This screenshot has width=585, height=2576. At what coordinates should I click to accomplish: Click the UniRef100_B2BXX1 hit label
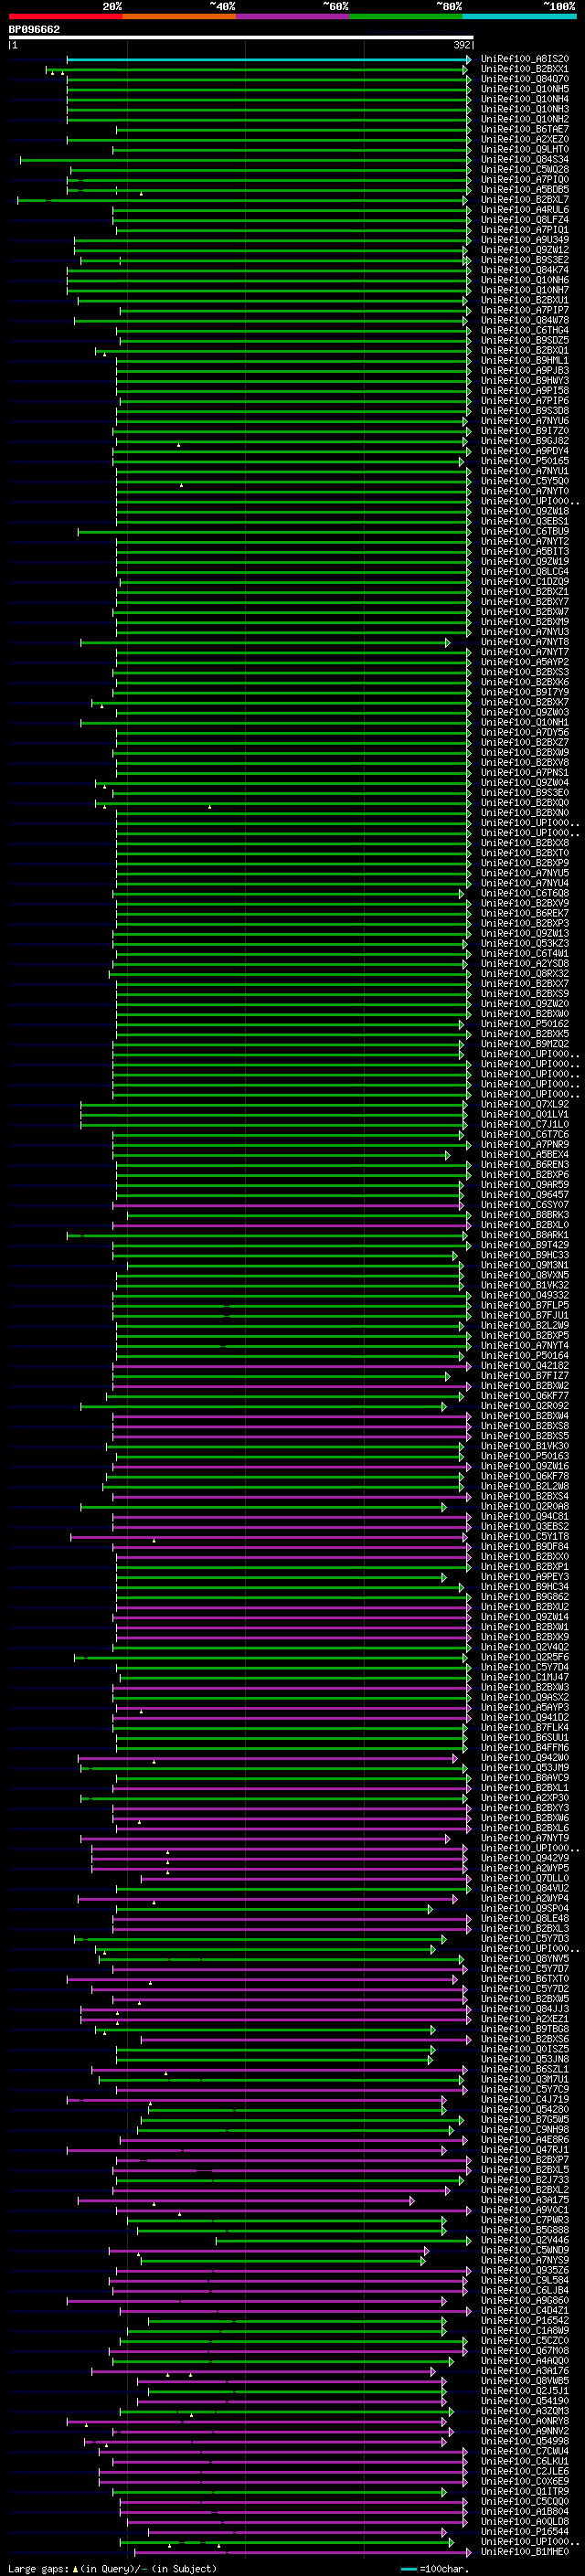click(x=525, y=69)
